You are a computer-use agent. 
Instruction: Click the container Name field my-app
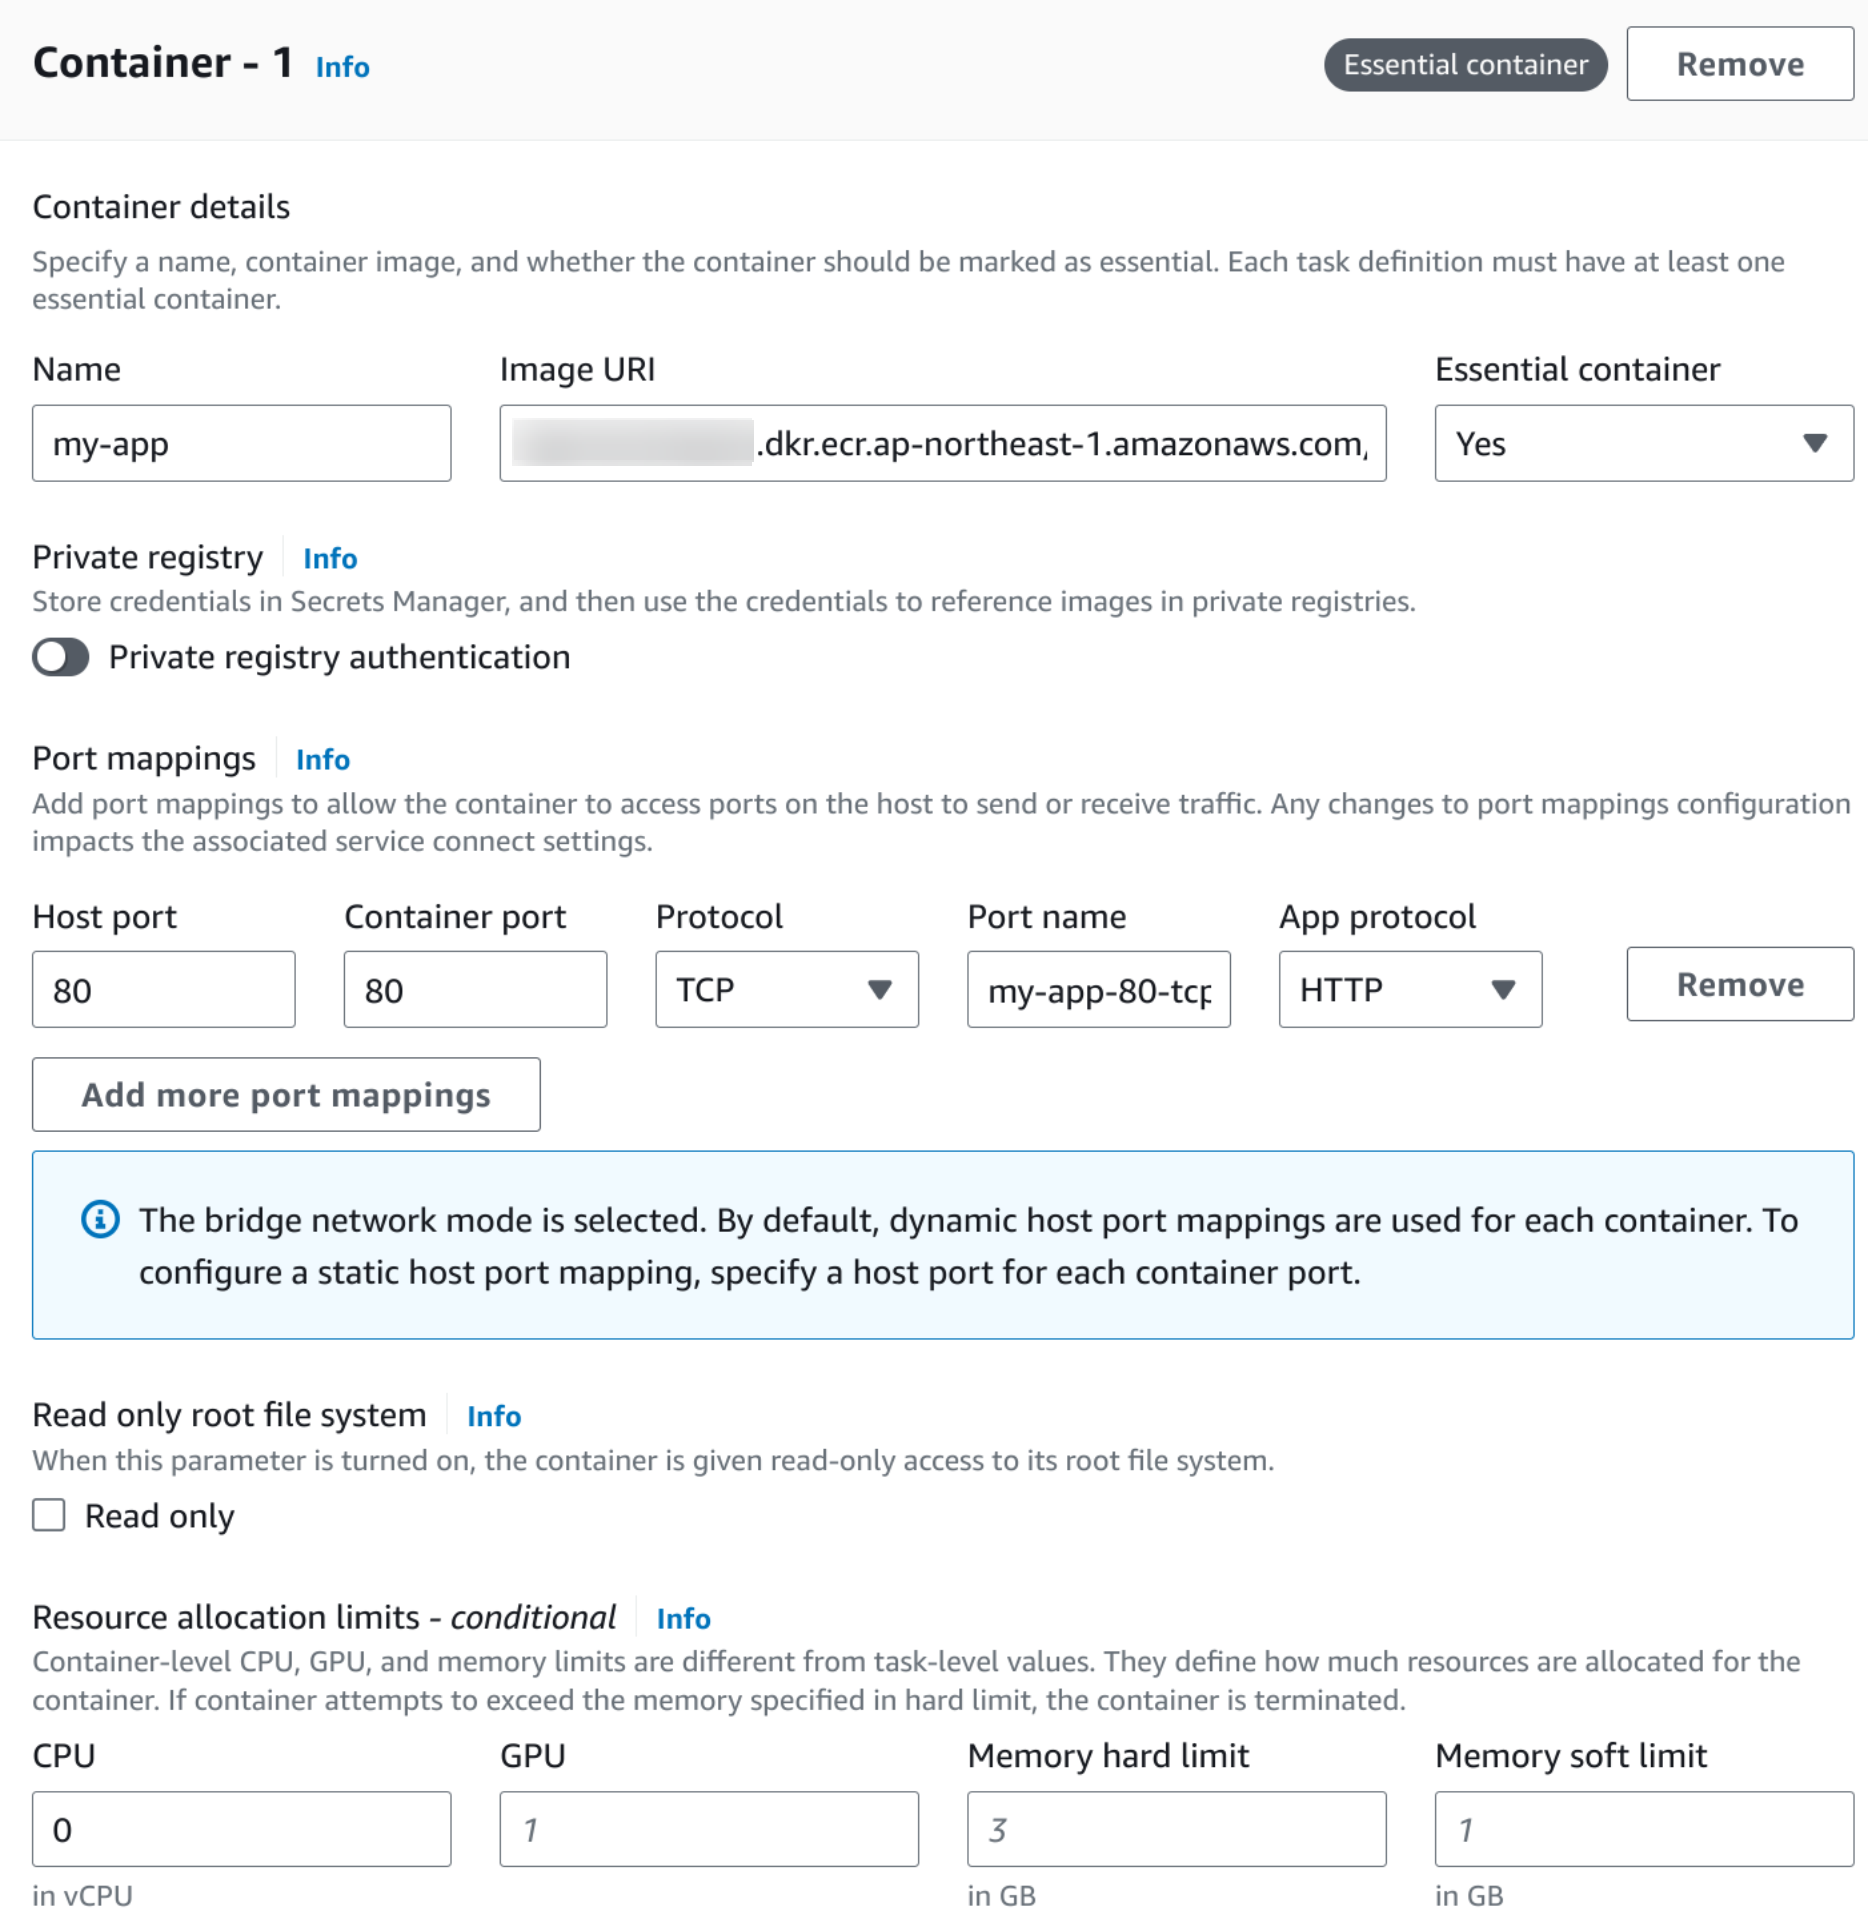pyautogui.click(x=241, y=443)
